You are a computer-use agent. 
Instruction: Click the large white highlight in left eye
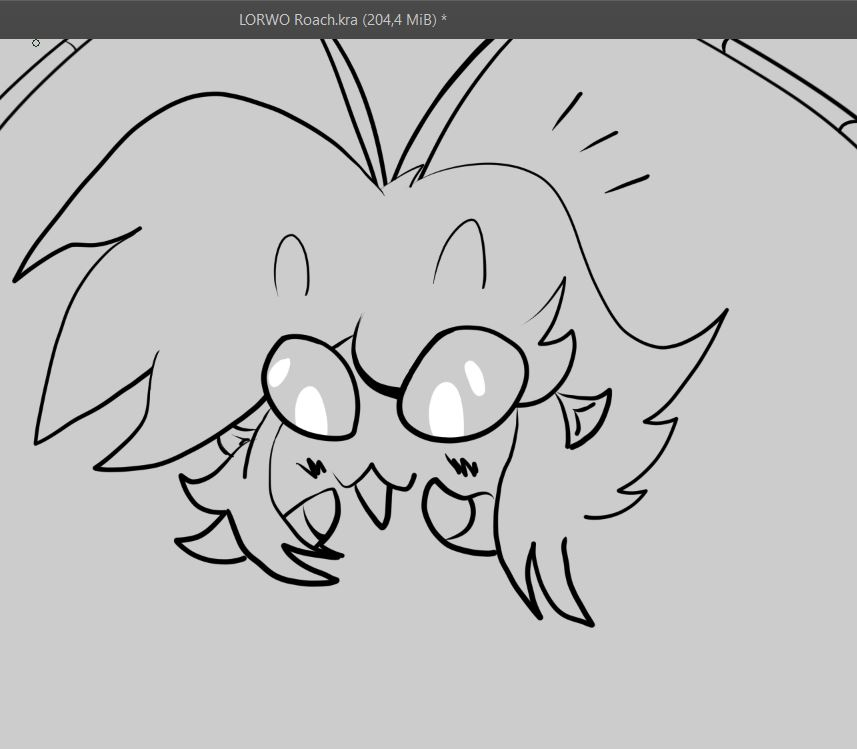pyautogui.click(x=310, y=408)
